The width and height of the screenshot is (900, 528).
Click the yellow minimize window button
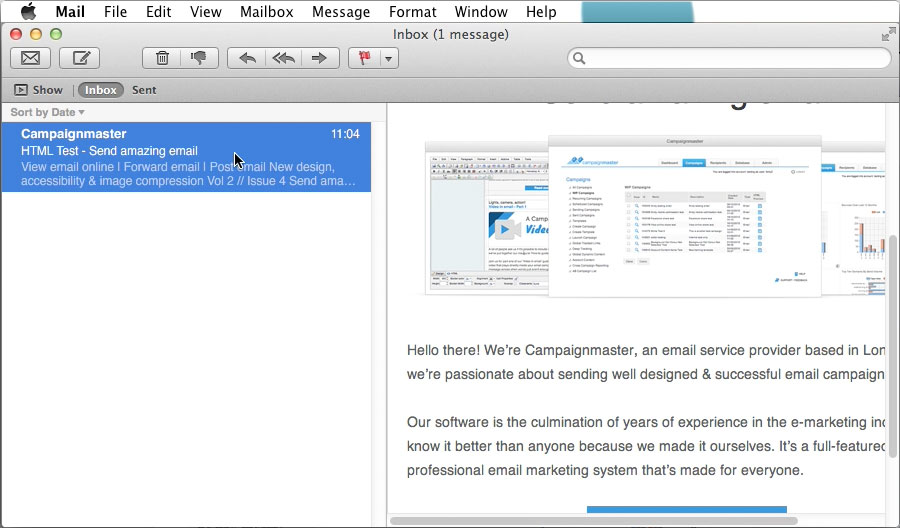(x=36, y=34)
